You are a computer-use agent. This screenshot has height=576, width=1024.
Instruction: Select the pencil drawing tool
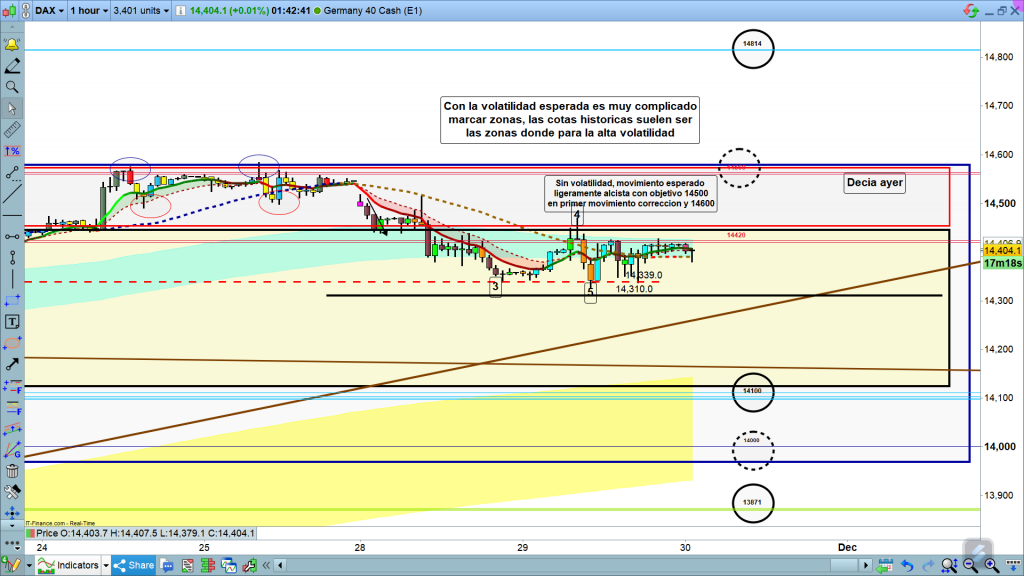pos(12,66)
